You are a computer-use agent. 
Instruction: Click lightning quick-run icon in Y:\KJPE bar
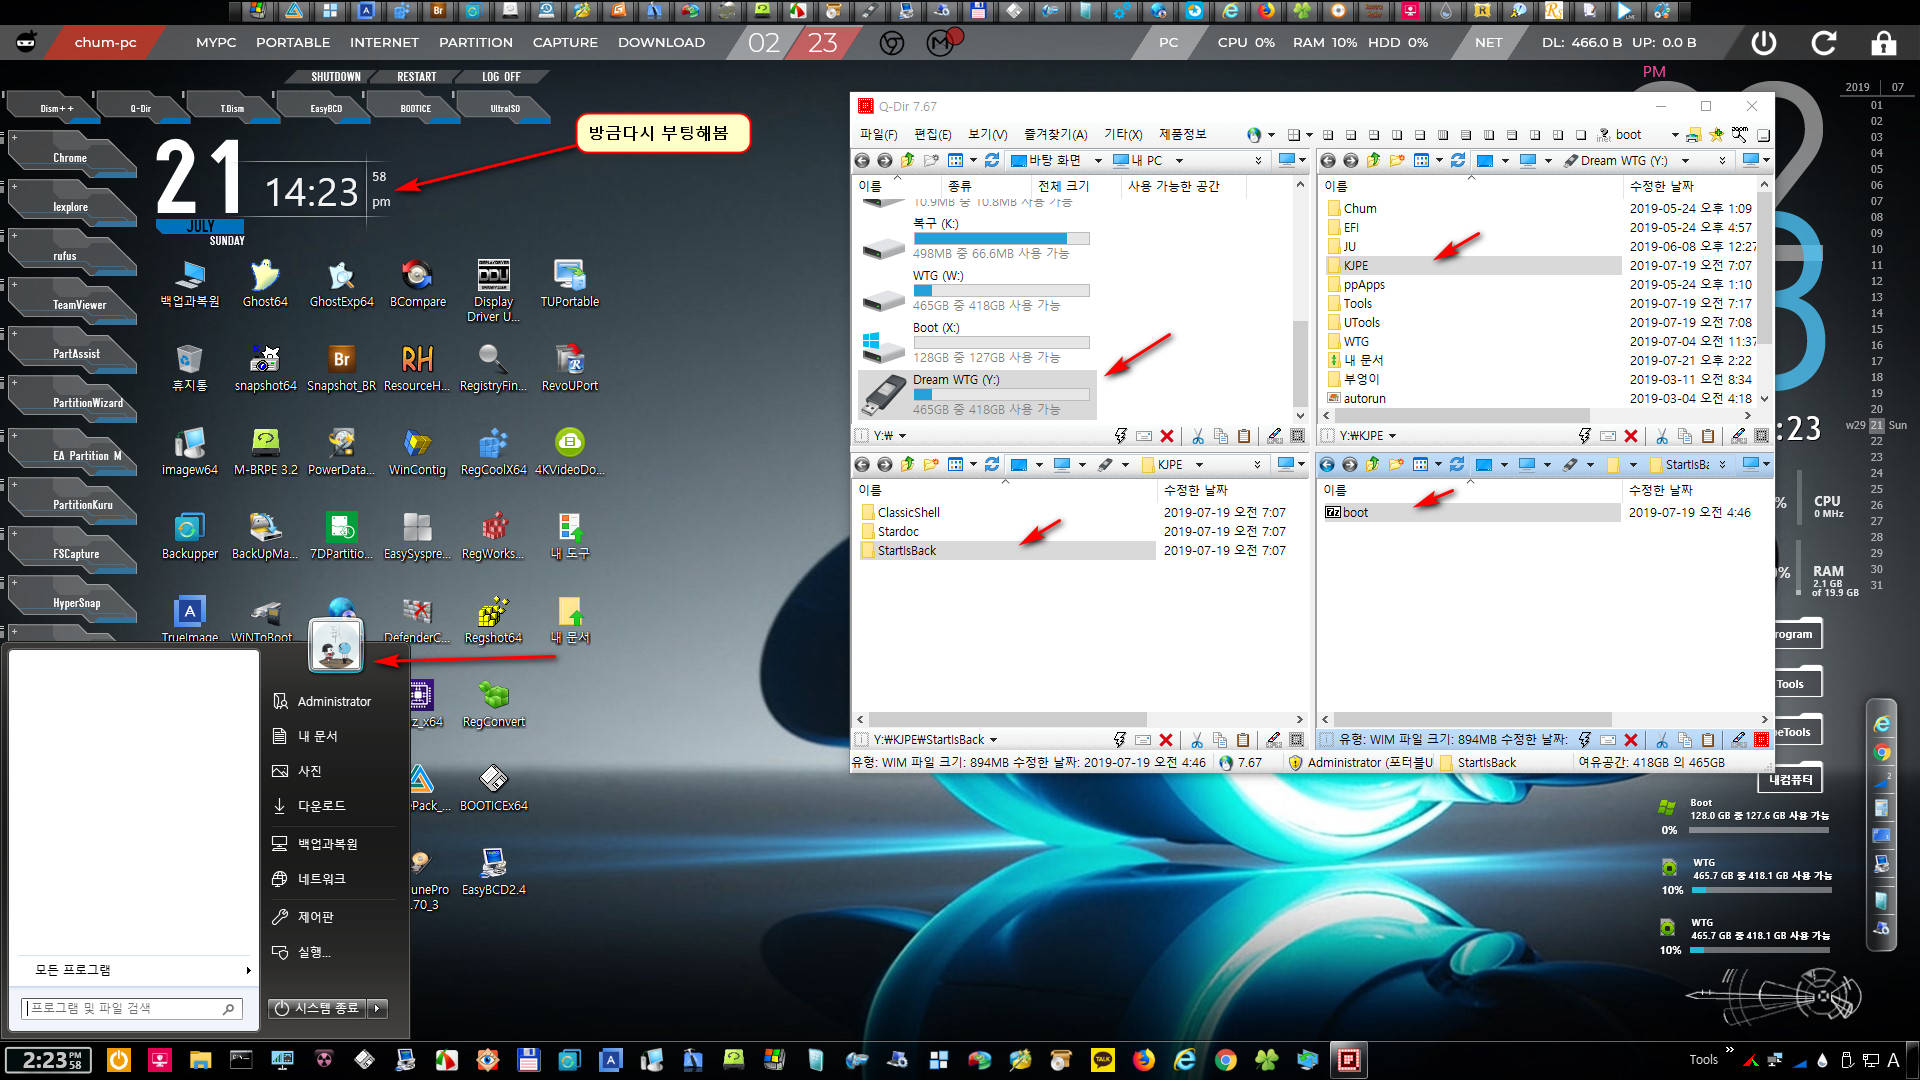[1584, 436]
